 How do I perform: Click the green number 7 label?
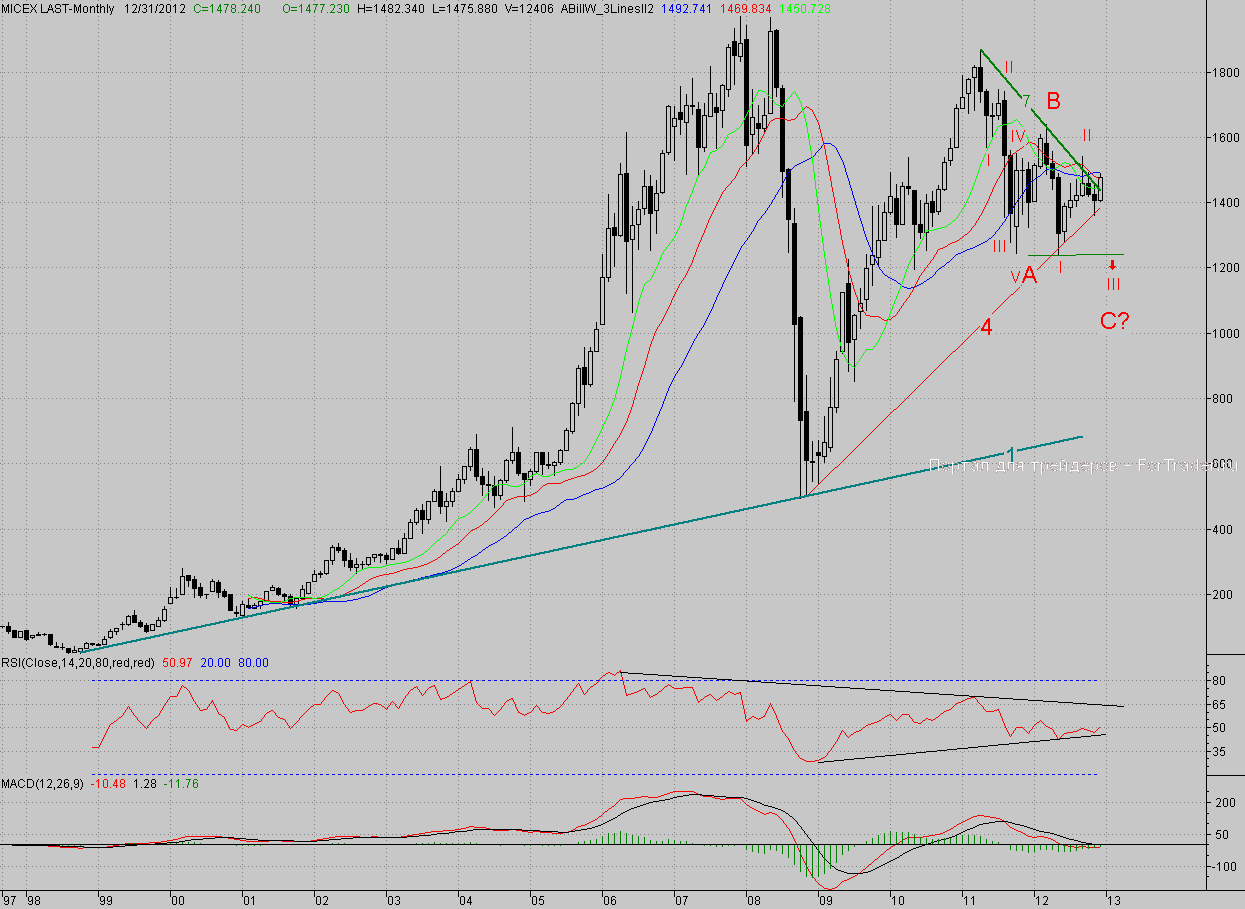(x=1025, y=100)
